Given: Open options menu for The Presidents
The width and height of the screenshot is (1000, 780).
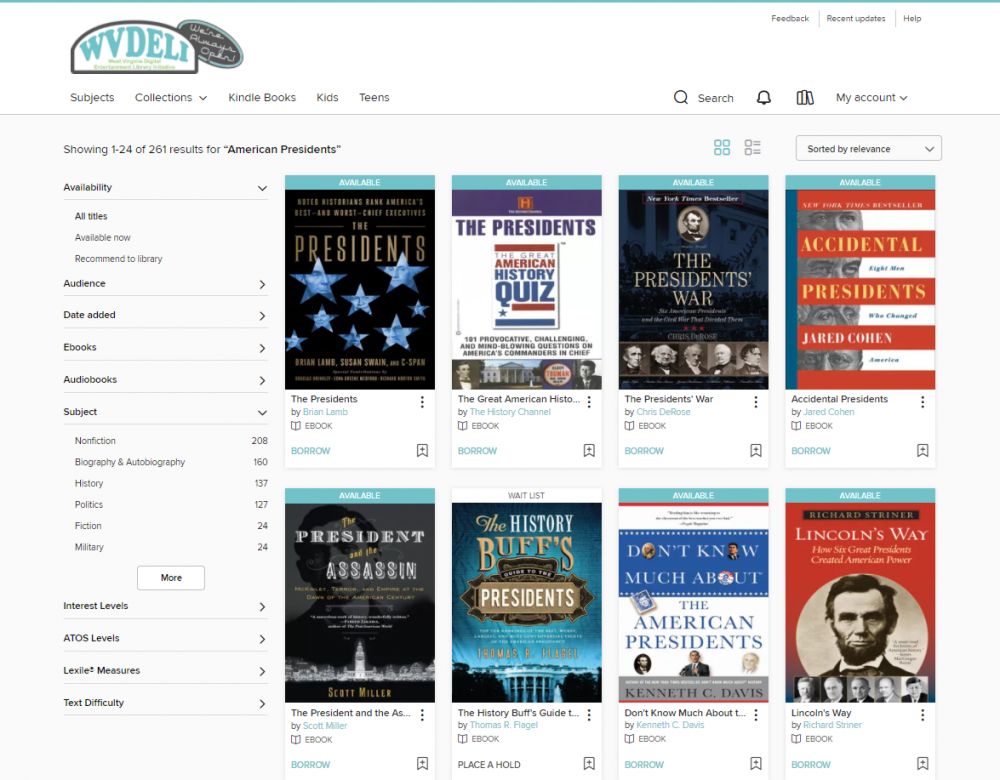Looking at the screenshot, I should tap(422, 402).
